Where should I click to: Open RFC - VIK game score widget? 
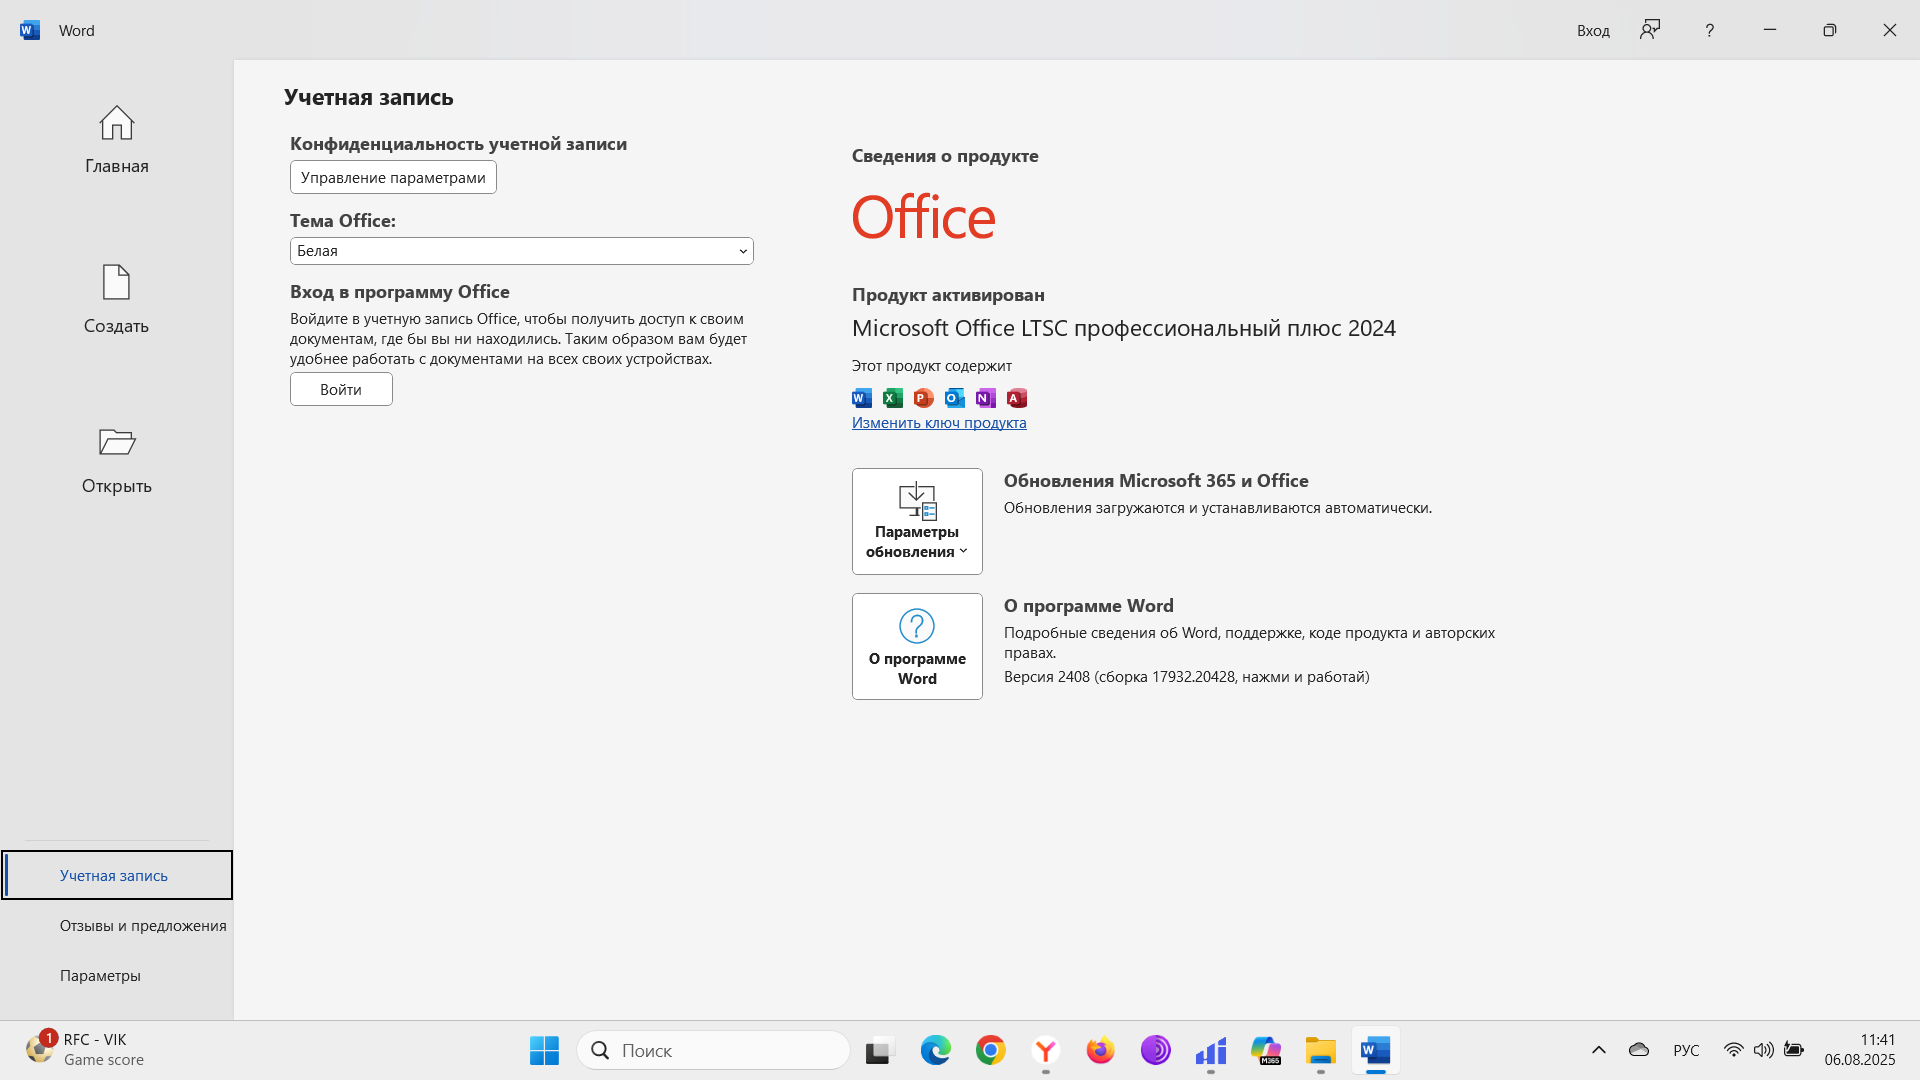pos(85,1050)
